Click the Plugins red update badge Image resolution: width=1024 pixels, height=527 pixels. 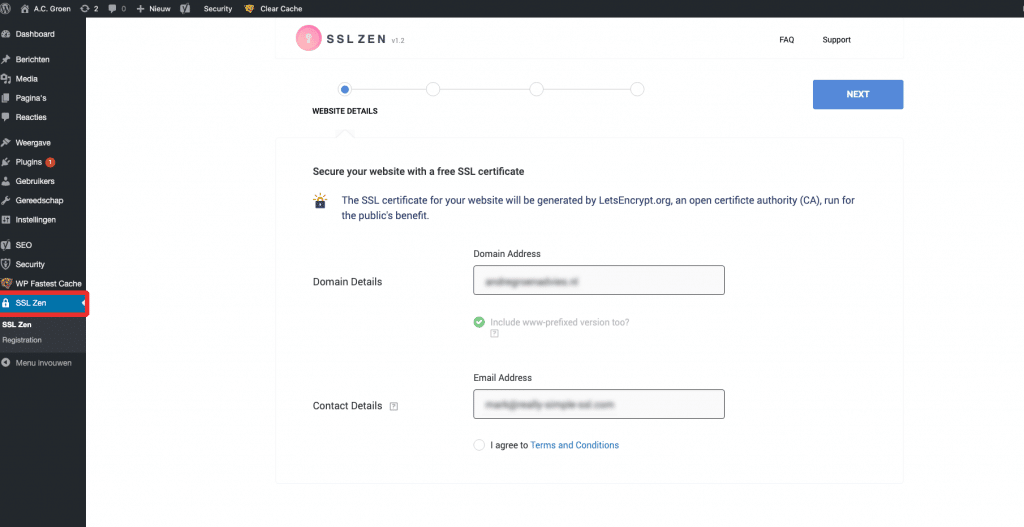50,162
